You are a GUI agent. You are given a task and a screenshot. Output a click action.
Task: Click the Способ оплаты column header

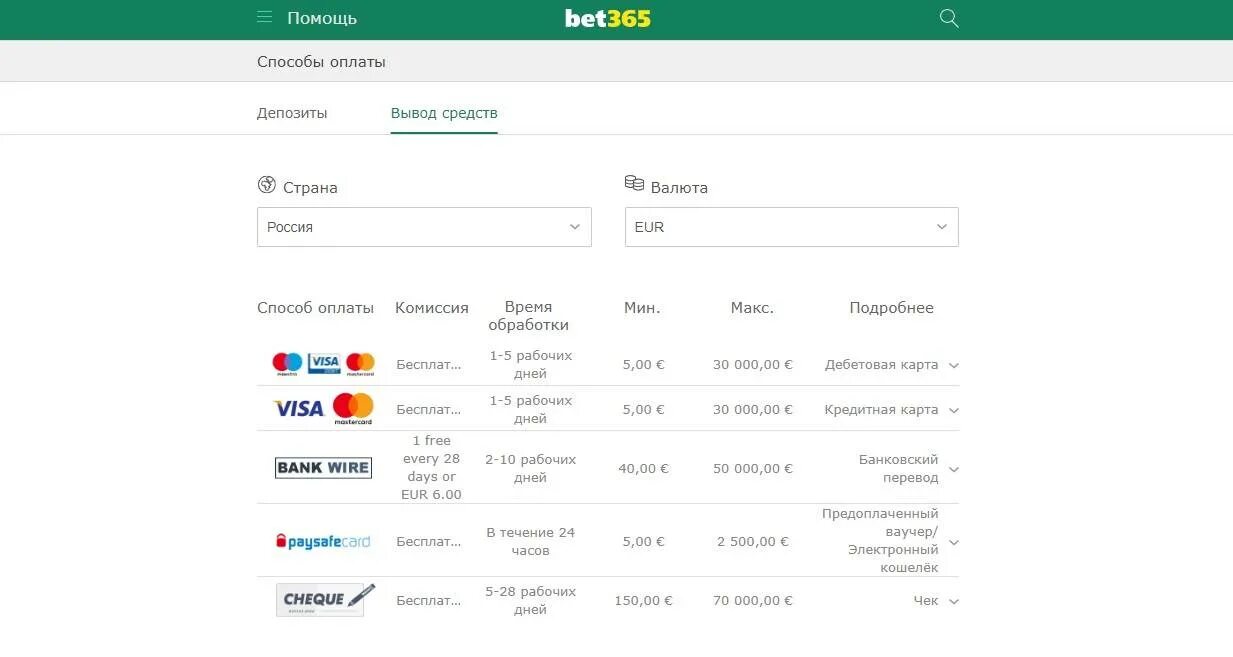(315, 308)
